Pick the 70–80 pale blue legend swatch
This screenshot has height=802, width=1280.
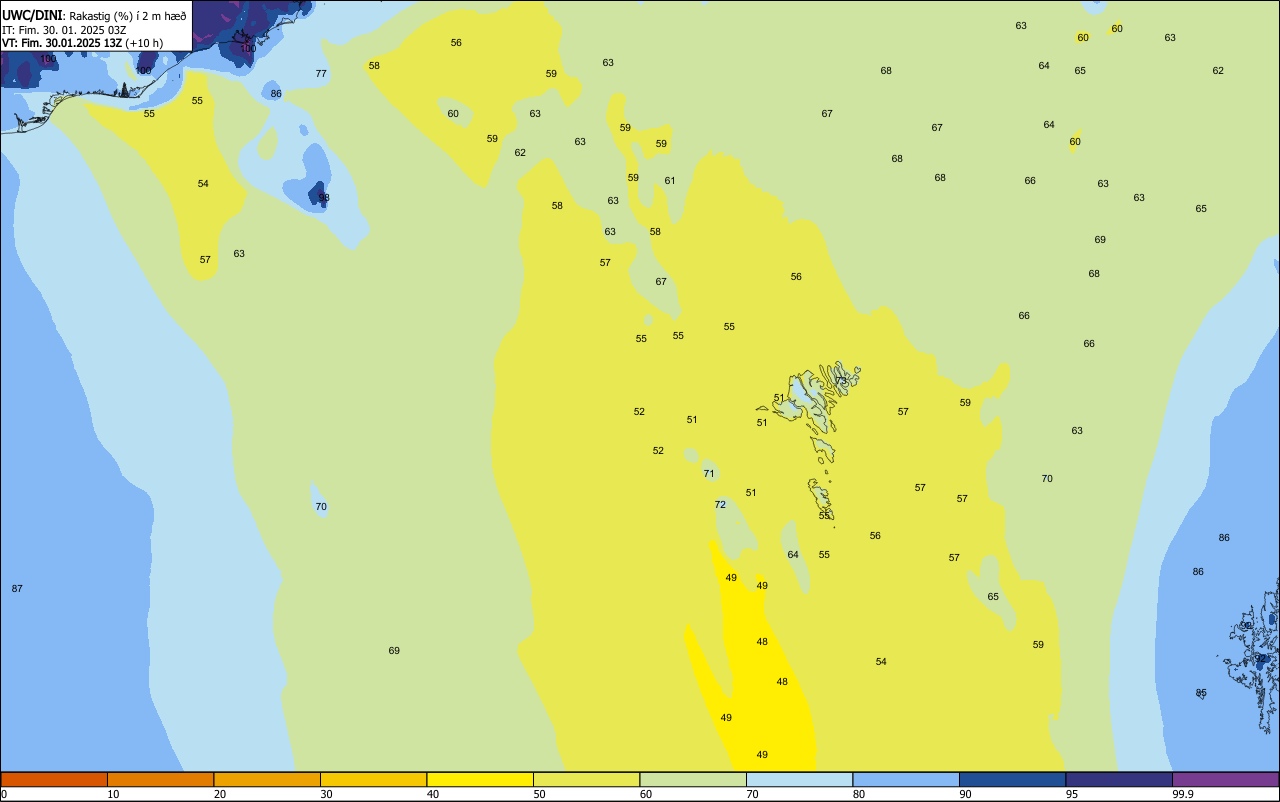point(799,779)
